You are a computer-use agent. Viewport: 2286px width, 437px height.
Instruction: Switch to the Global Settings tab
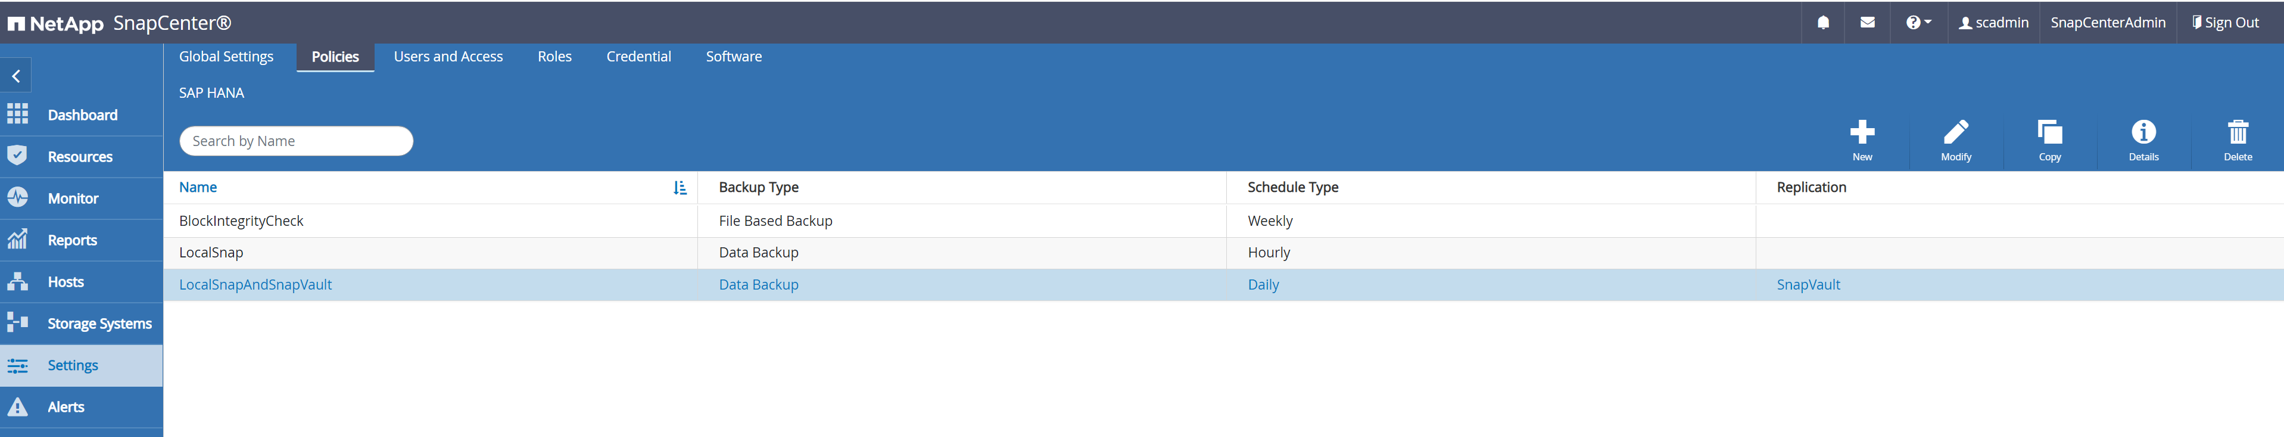pyautogui.click(x=226, y=57)
